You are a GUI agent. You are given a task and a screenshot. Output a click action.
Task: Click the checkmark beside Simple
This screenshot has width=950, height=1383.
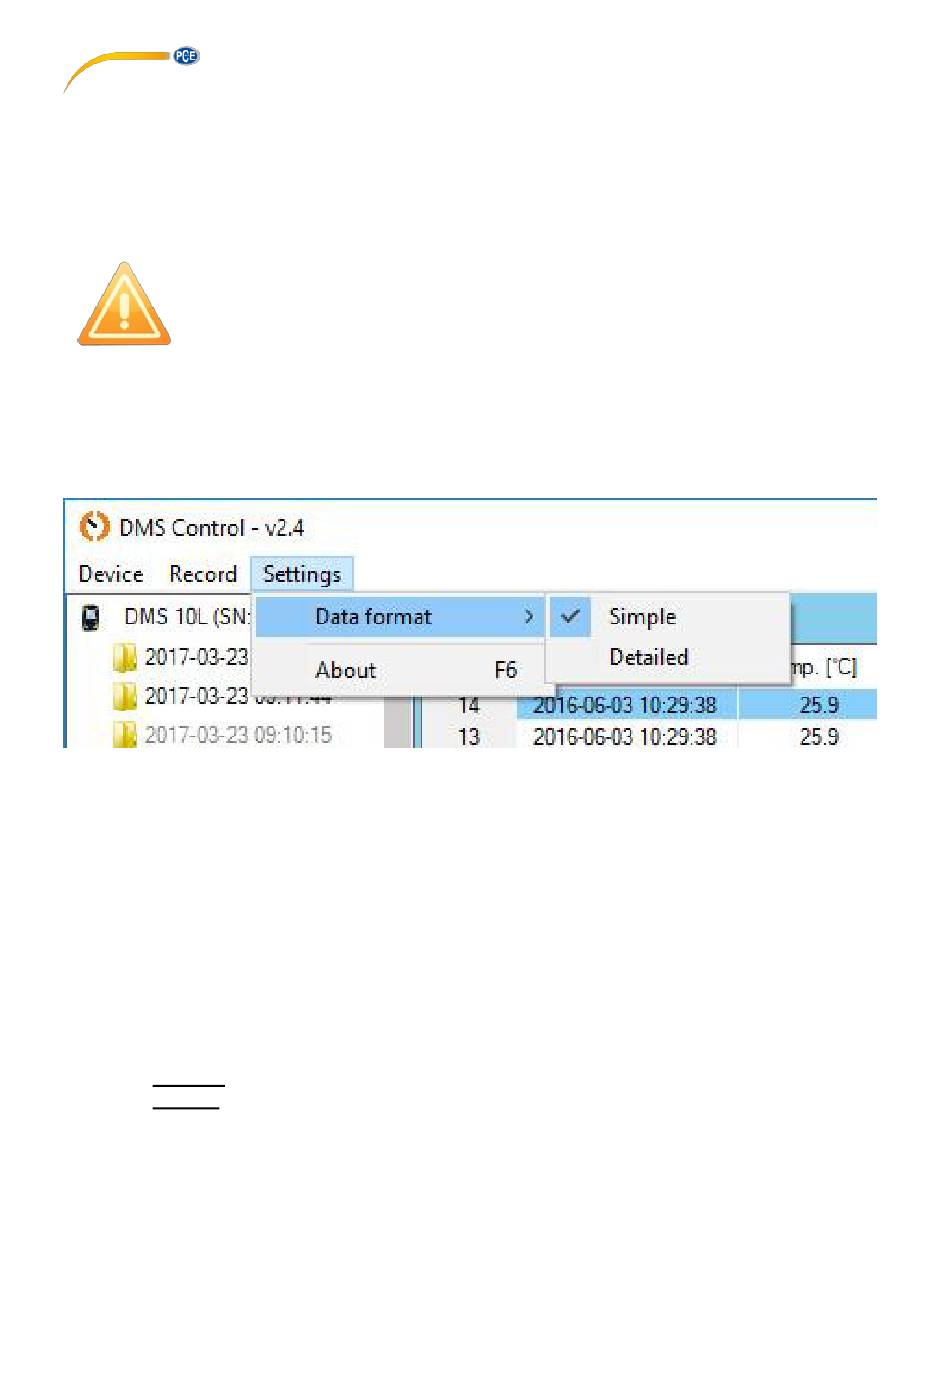[570, 616]
